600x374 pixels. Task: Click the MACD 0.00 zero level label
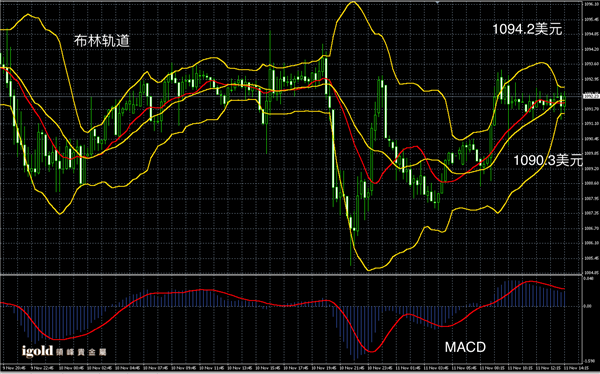588,306
